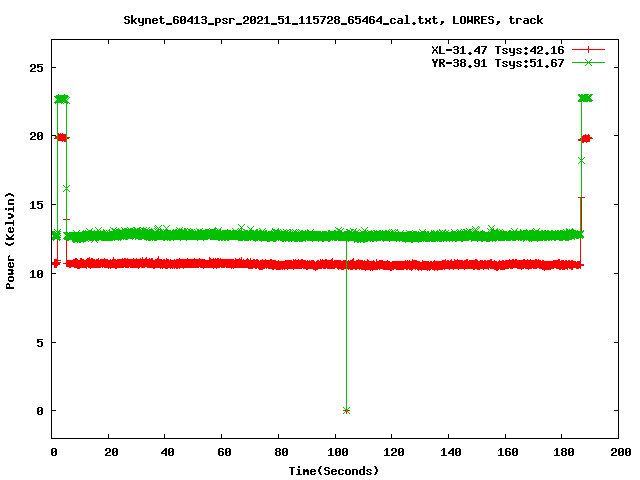Select the legend entry XL-31.47 Tsys:42.16
This screenshot has width=640, height=480.
[x=498, y=50]
